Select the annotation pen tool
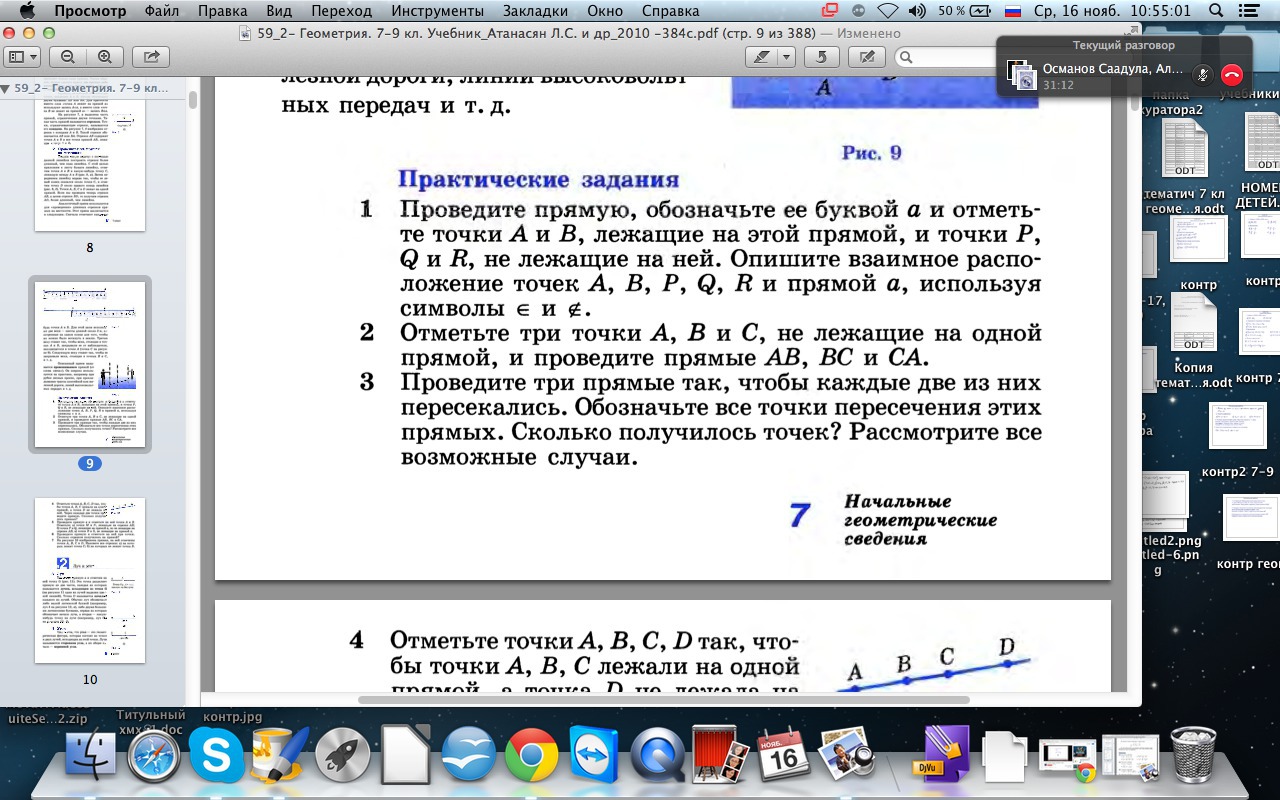Image resolution: width=1280 pixels, height=800 pixels. tap(762, 57)
